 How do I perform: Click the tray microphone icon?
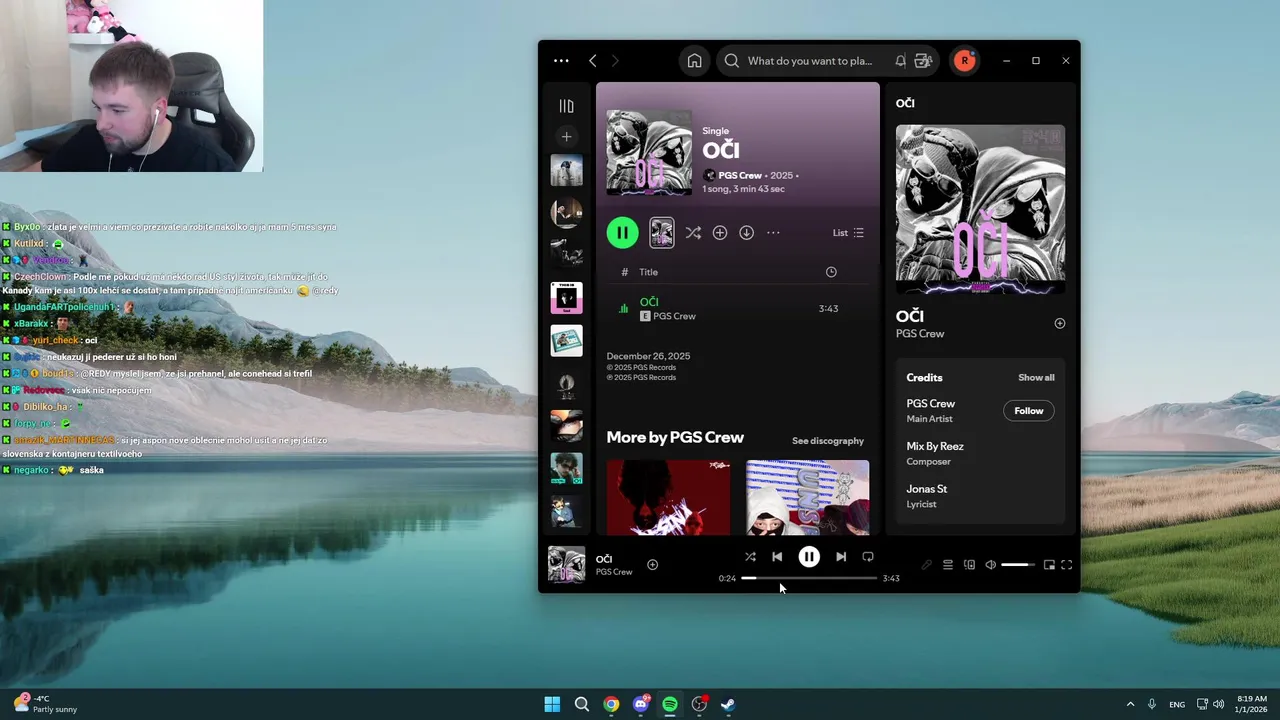(x=1152, y=704)
